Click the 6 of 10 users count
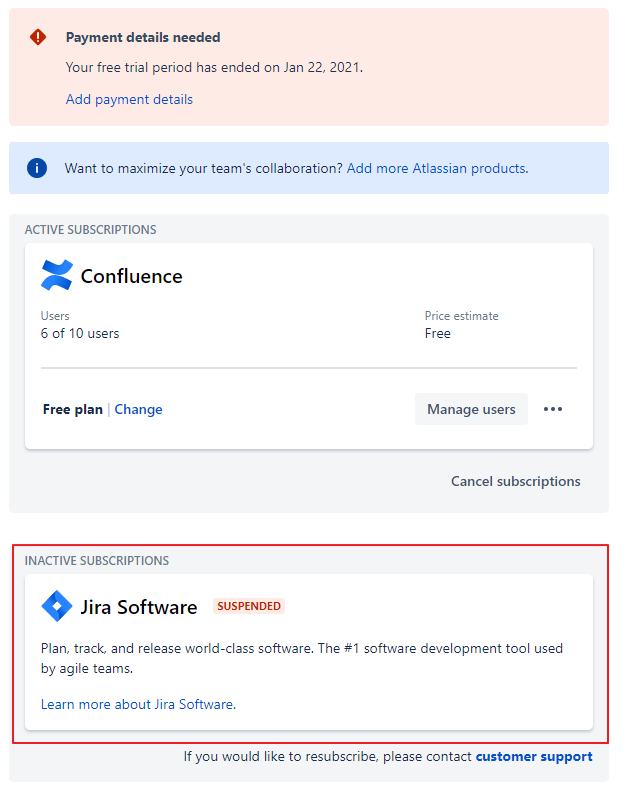The image size is (628, 787). pyautogui.click(x=80, y=333)
